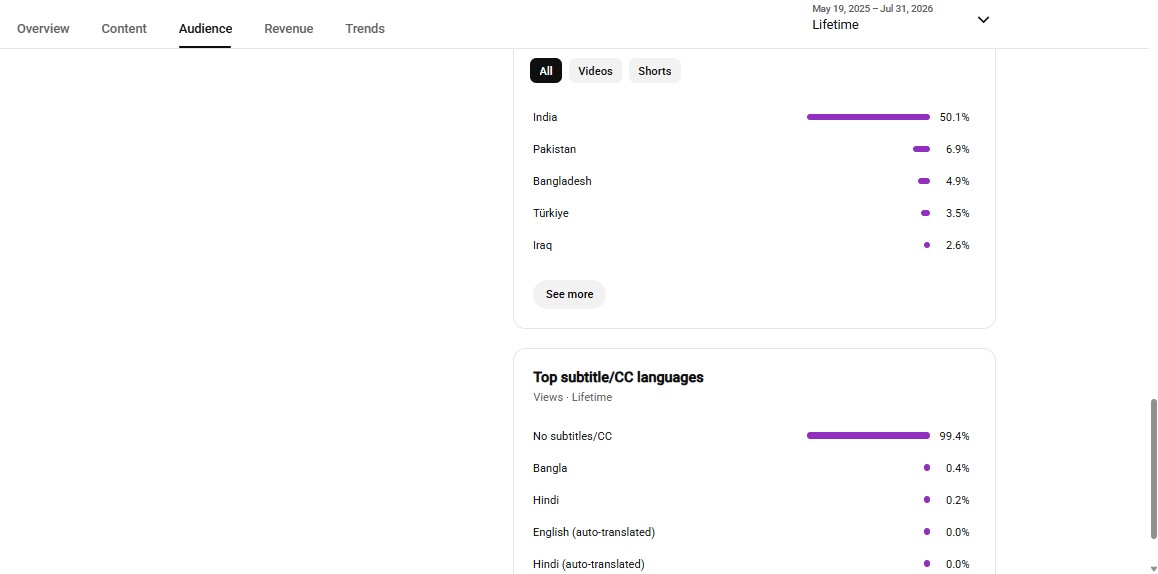Click the Bangla language dot
Image resolution: width=1158 pixels, height=574 pixels.
pyautogui.click(x=927, y=468)
